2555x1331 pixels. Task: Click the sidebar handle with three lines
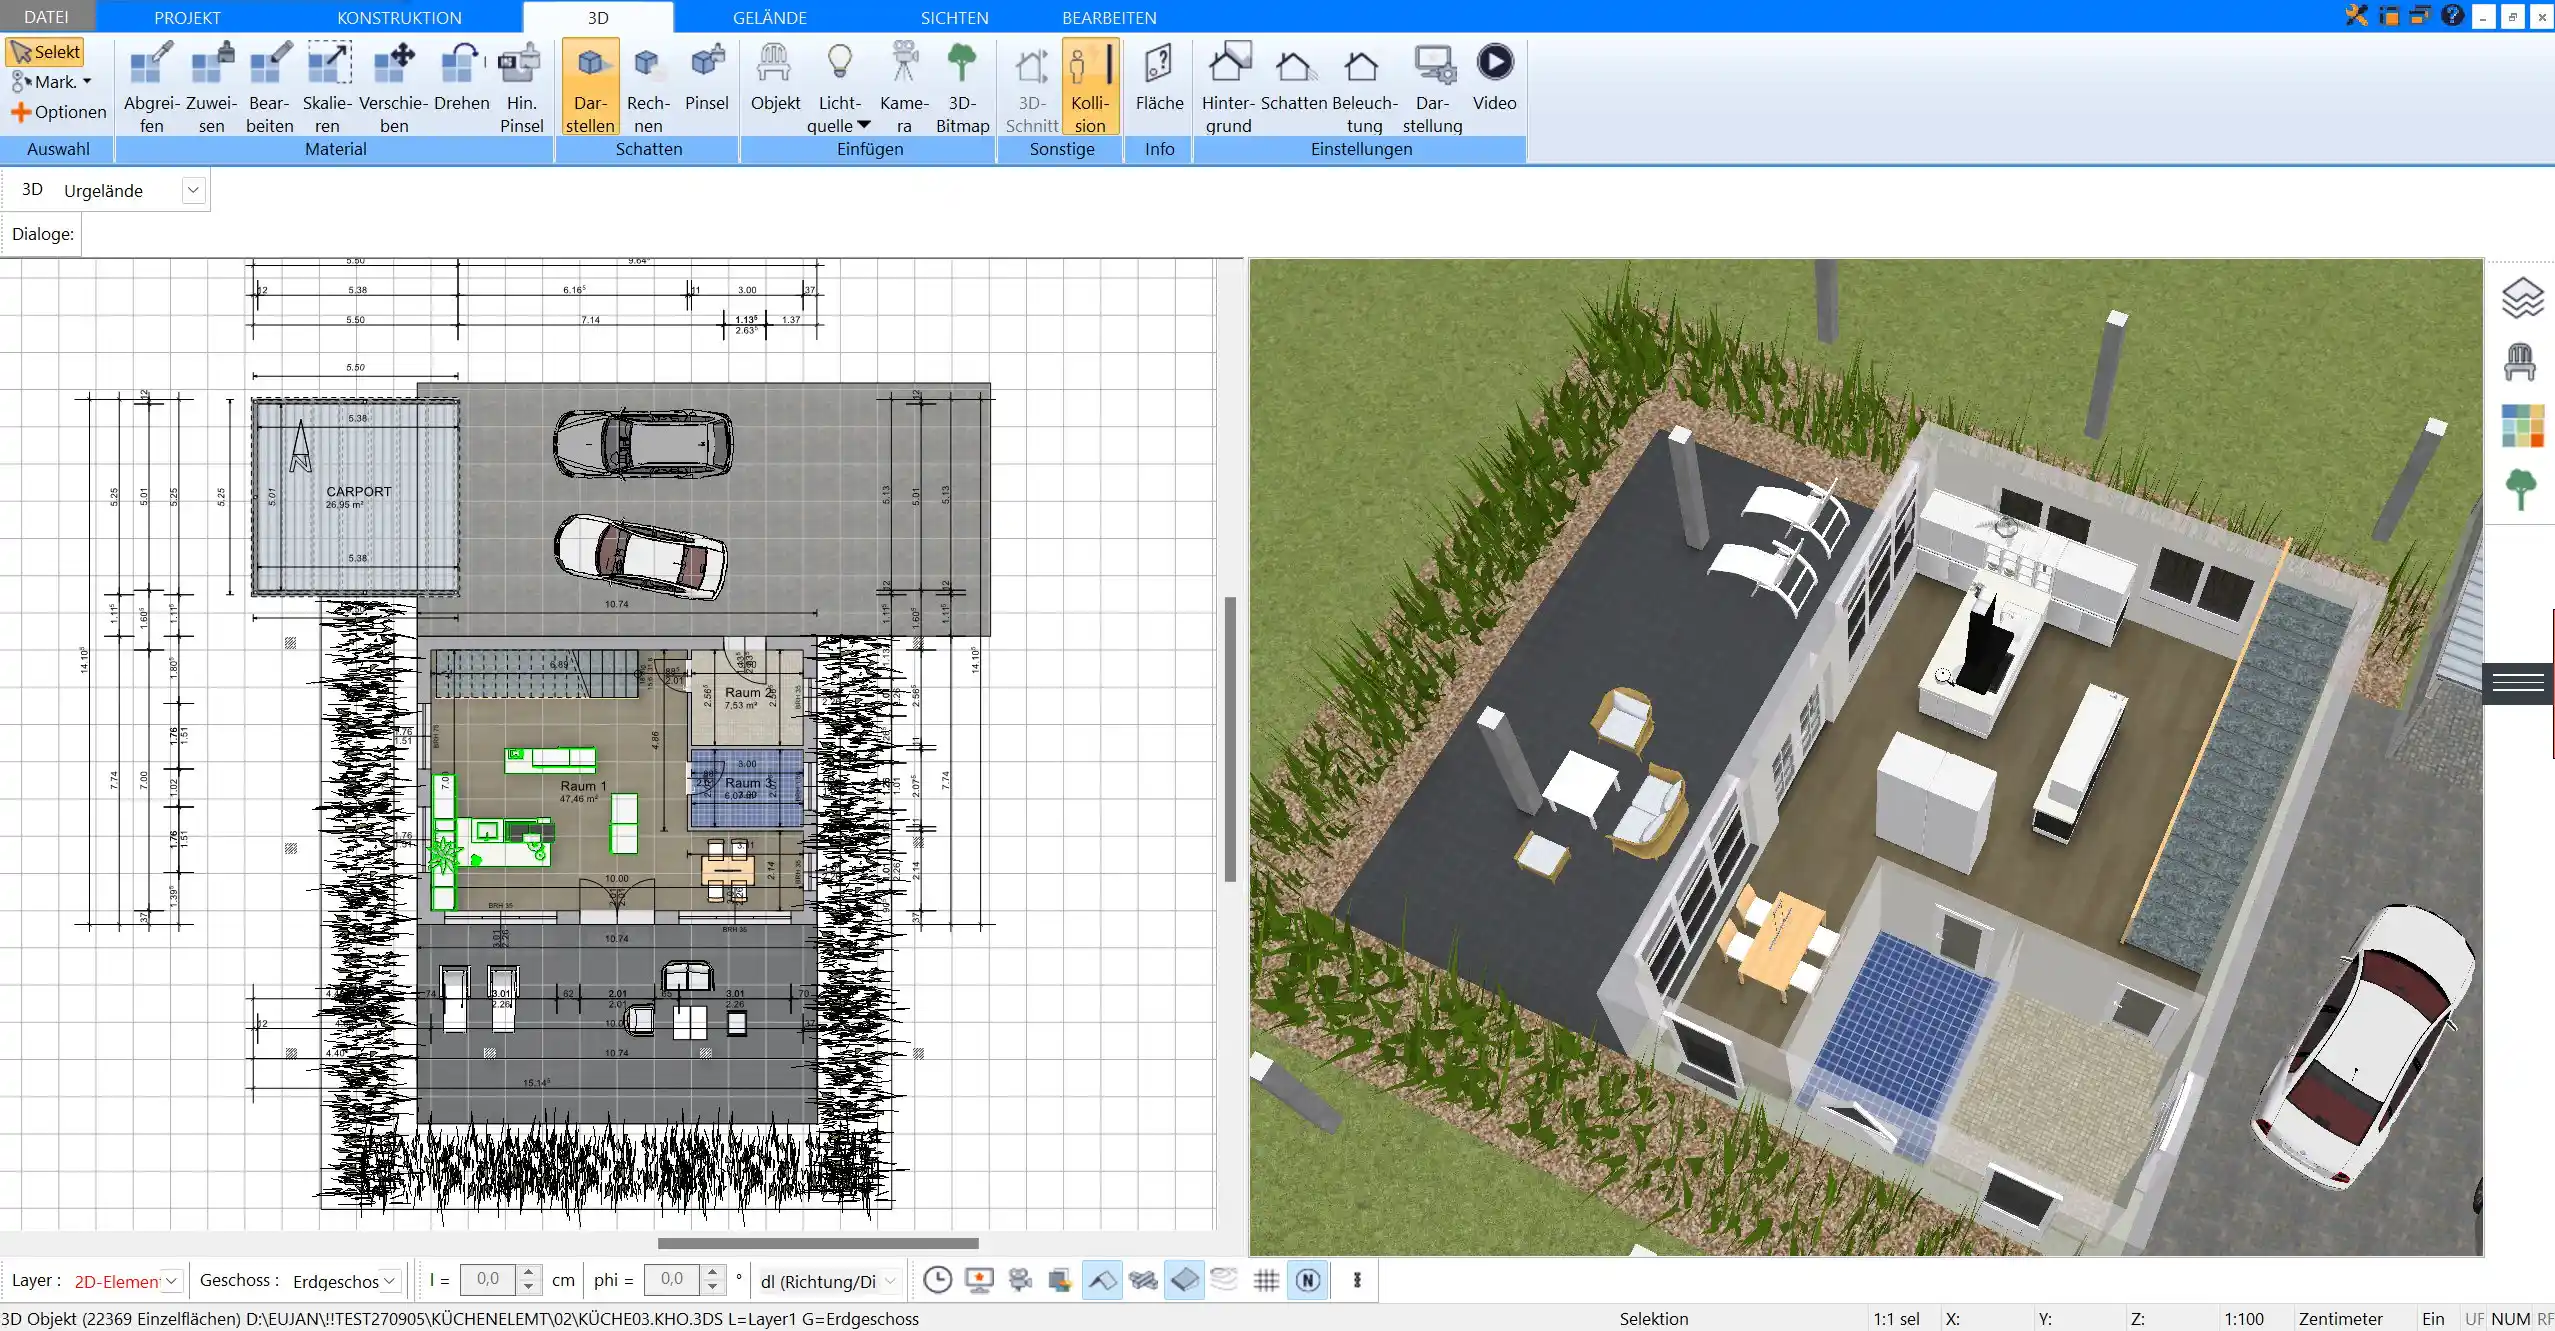(2518, 683)
